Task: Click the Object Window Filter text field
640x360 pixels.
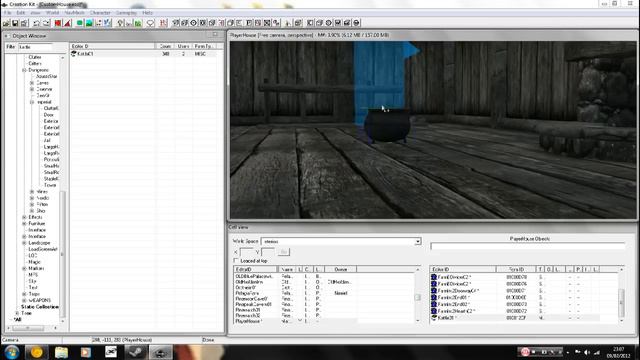Action: point(35,47)
